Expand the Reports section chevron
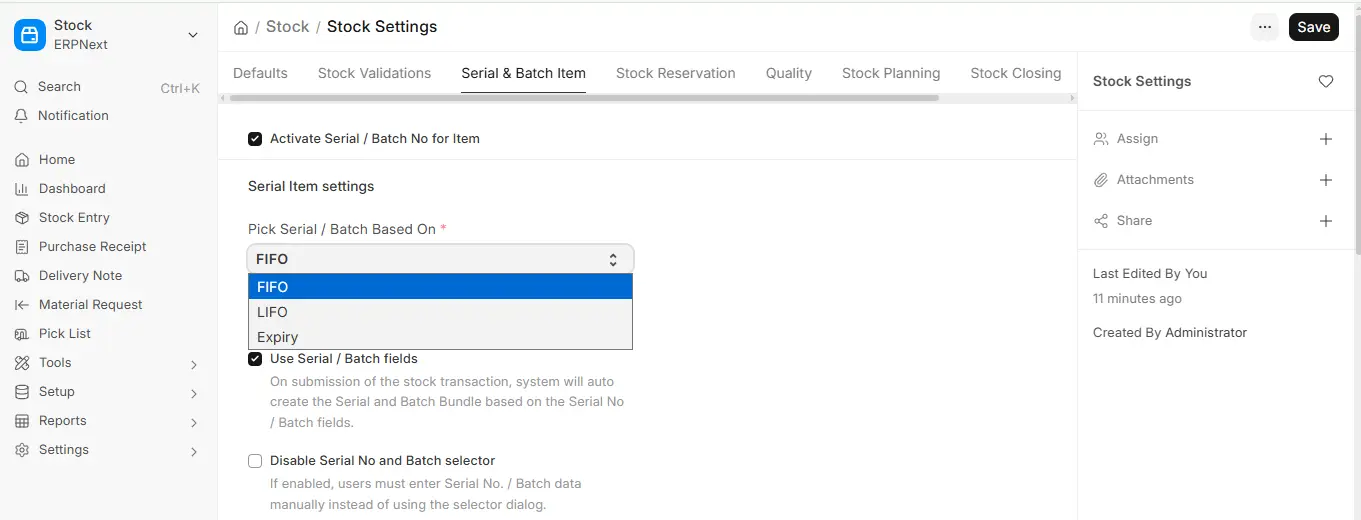The height and width of the screenshot is (520, 1361). [x=194, y=423]
